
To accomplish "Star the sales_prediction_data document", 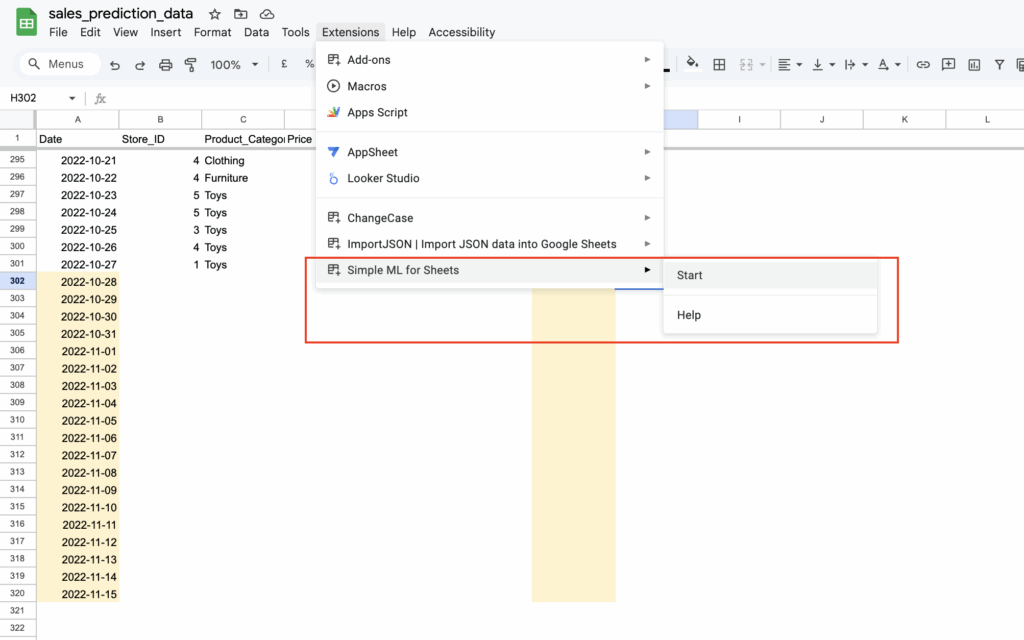I will [x=214, y=14].
